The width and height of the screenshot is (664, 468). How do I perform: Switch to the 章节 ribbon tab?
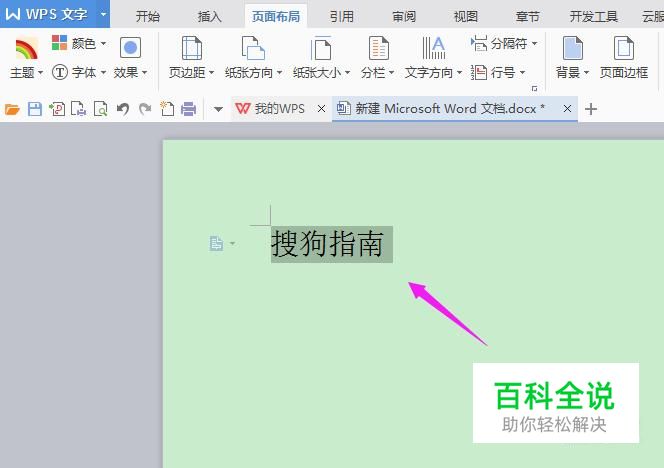click(x=528, y=17)
